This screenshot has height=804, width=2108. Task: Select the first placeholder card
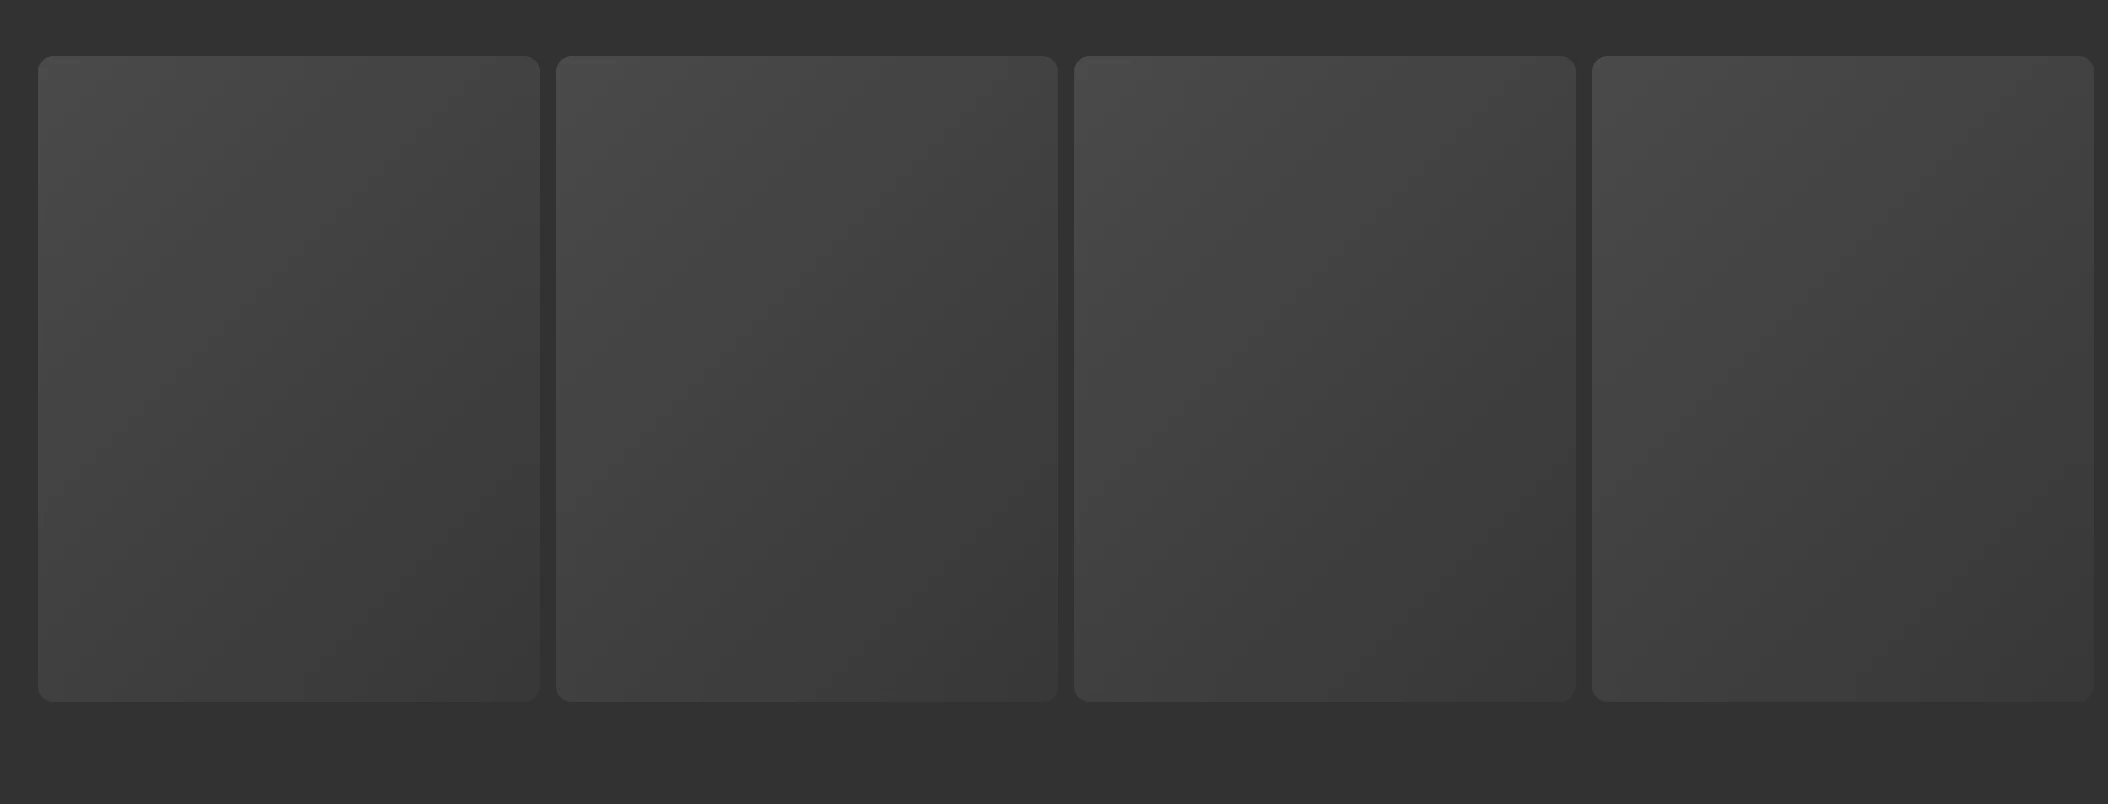coord(289,379)
